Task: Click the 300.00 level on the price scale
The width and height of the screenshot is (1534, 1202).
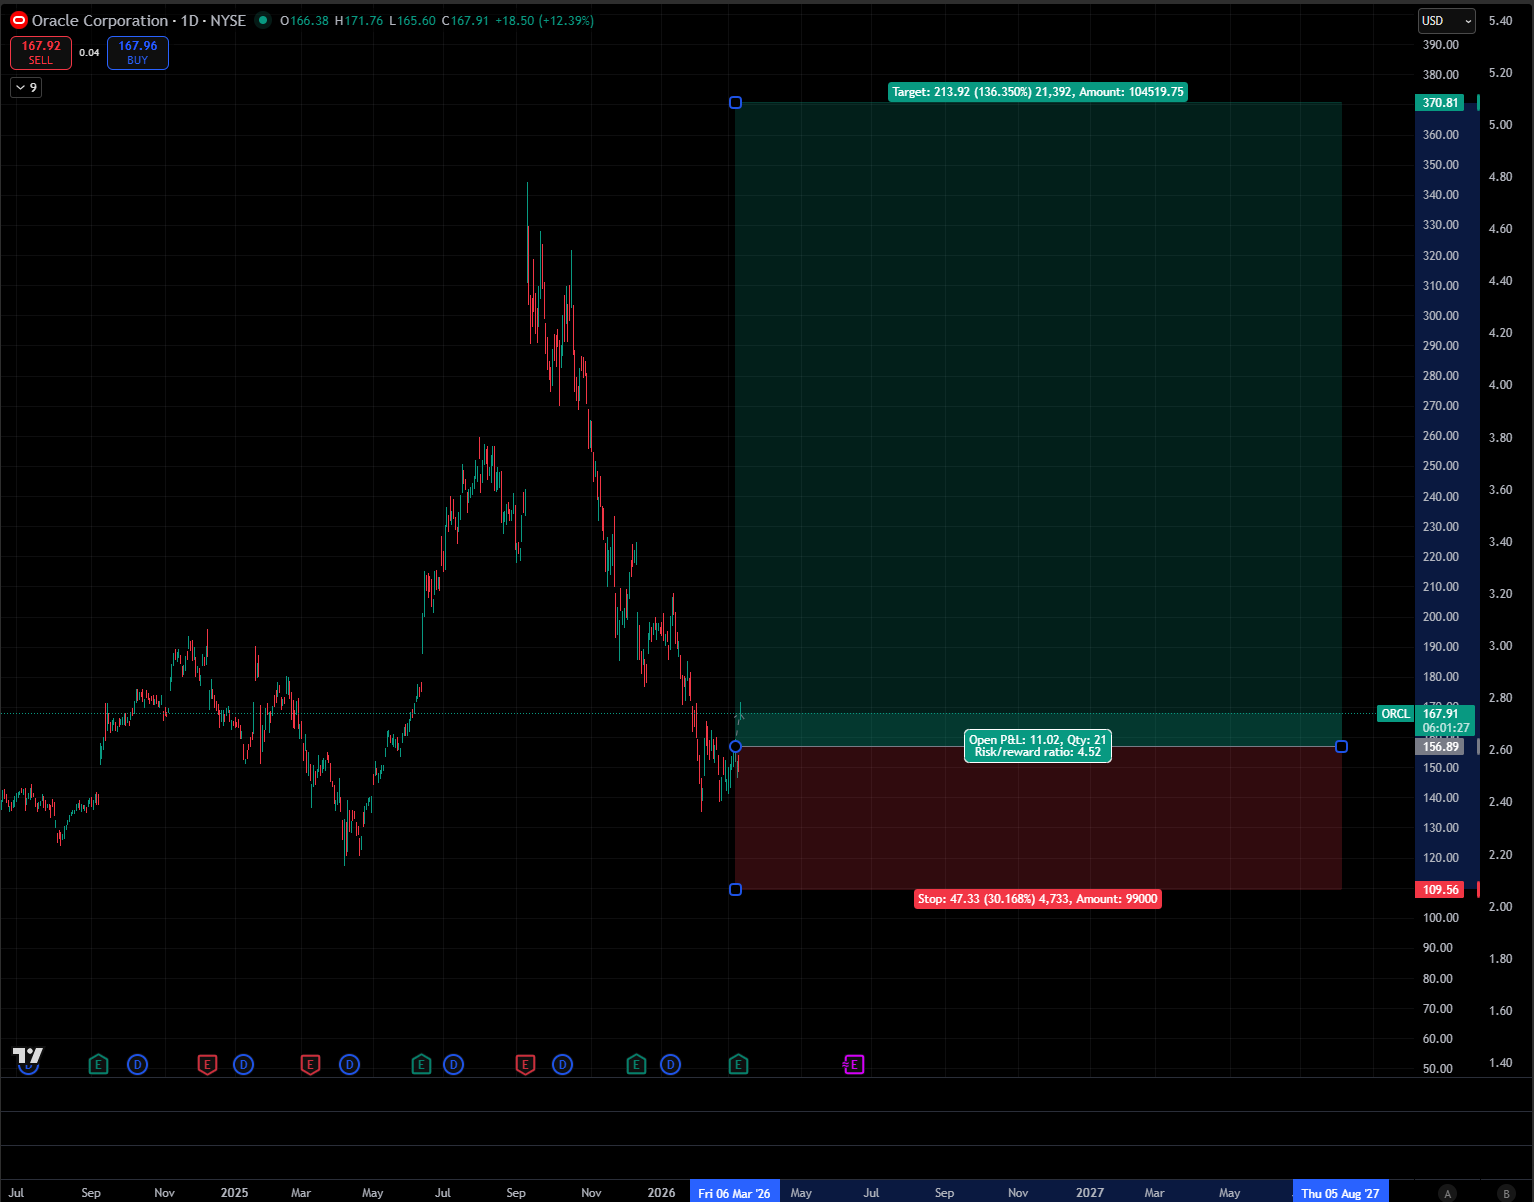Action: [1441, 316]
